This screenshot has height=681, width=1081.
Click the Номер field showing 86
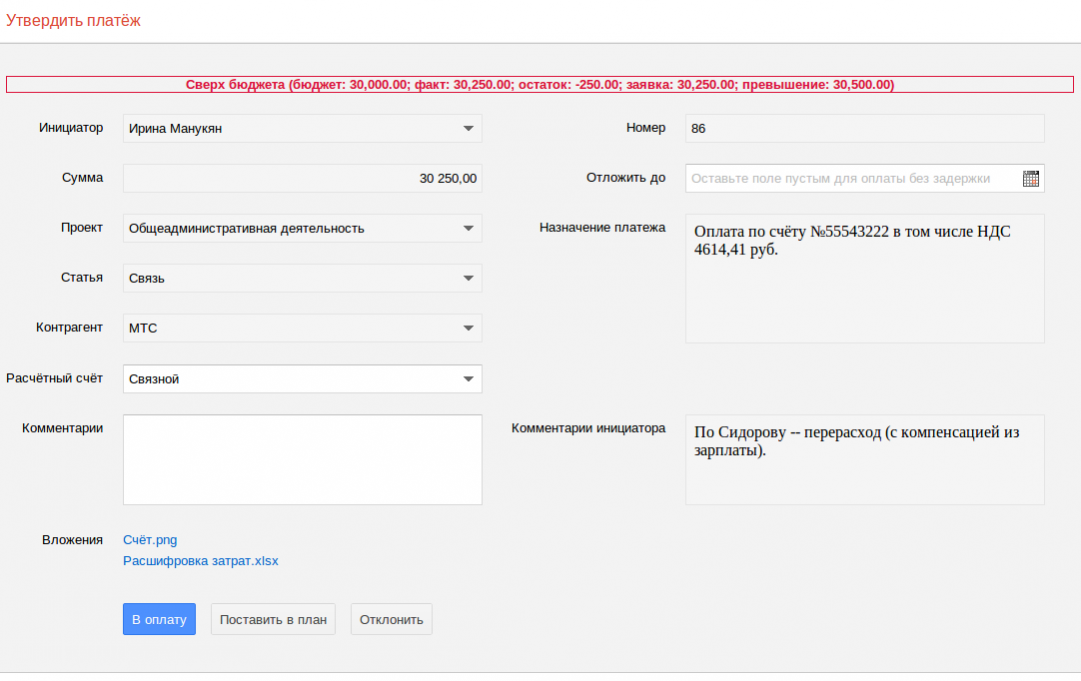[x=864, y=129]
